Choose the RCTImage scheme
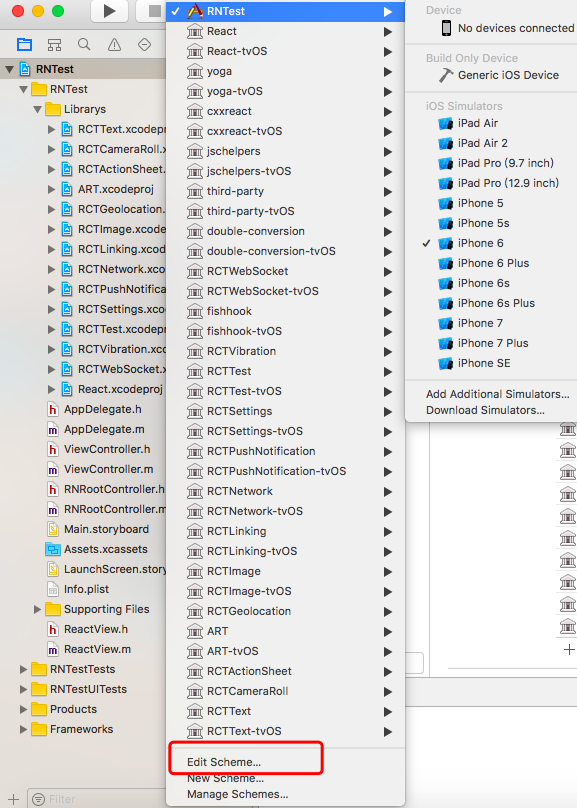The height and width of the screenshot is (808, 577). [x=285, y=571]
